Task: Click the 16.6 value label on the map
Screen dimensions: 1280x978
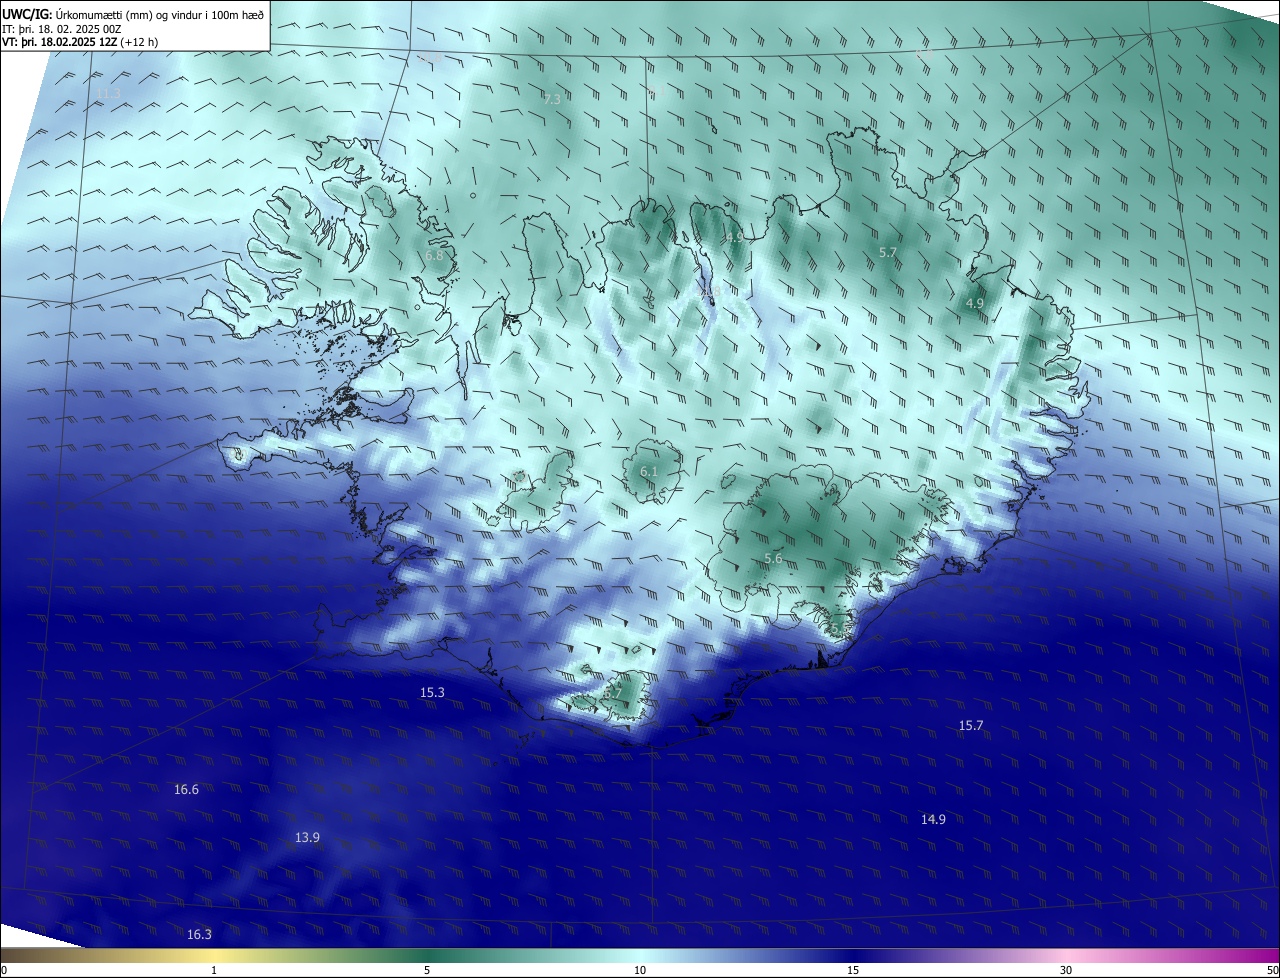Action: pos(186,789)
